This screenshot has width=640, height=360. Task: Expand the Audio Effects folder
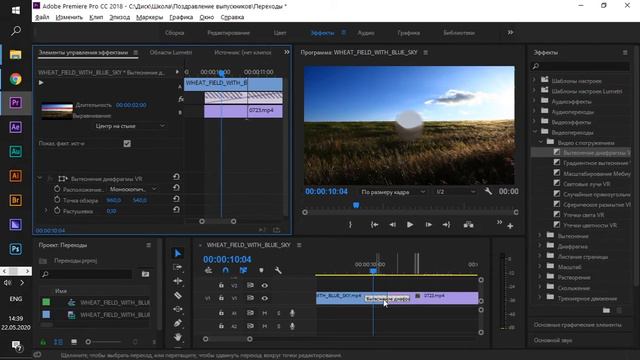coord(534,101)
